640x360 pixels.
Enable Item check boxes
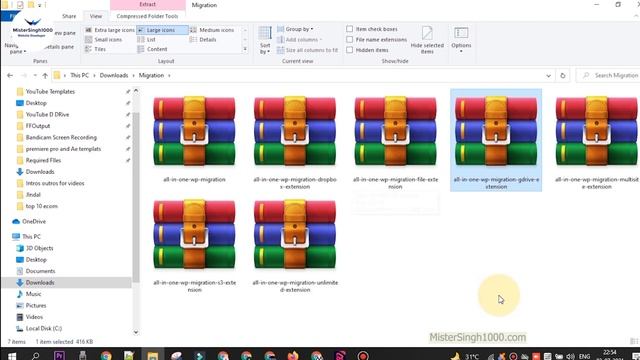[349, 29]
